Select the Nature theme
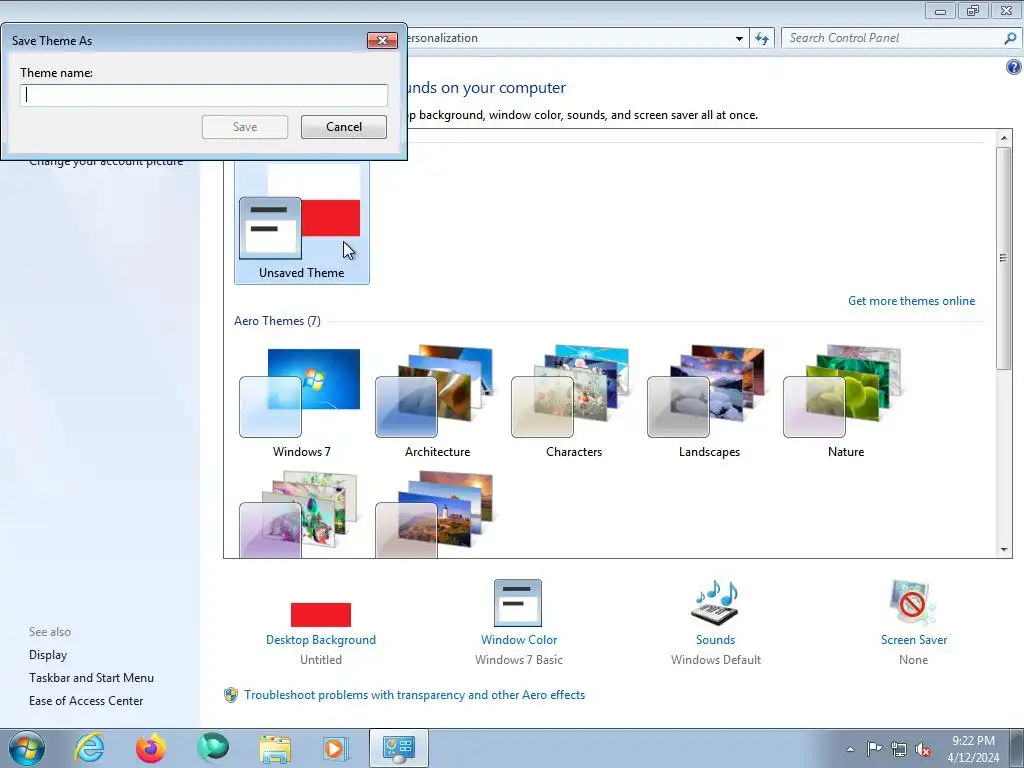Viewport: 1024px width, 768px height. (846, 402)
